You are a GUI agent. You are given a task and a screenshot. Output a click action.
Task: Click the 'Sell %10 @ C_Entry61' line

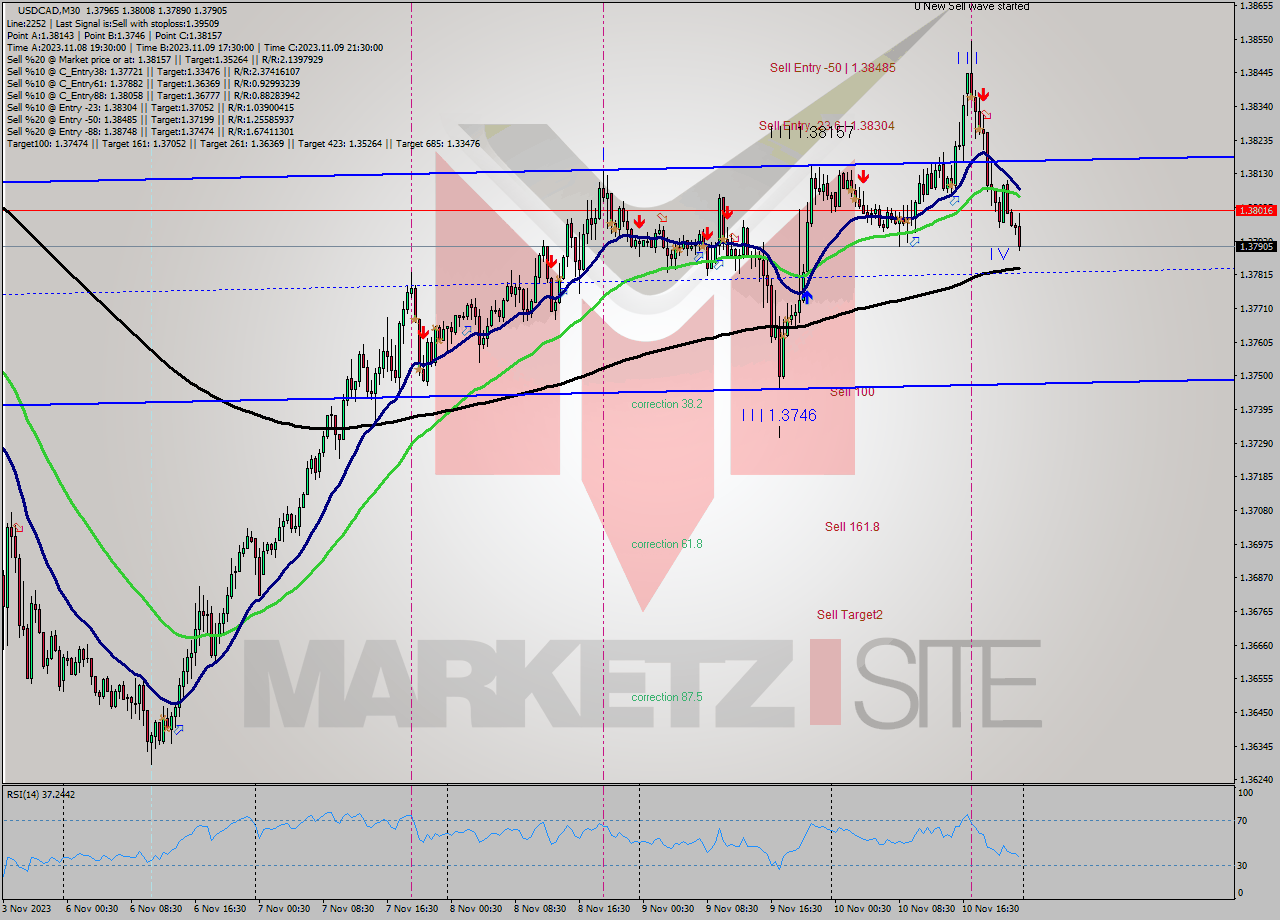[153, 83]
